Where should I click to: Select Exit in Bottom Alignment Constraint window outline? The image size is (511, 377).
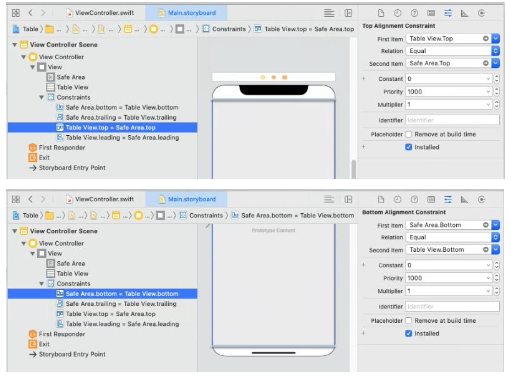tap(39, 344)
